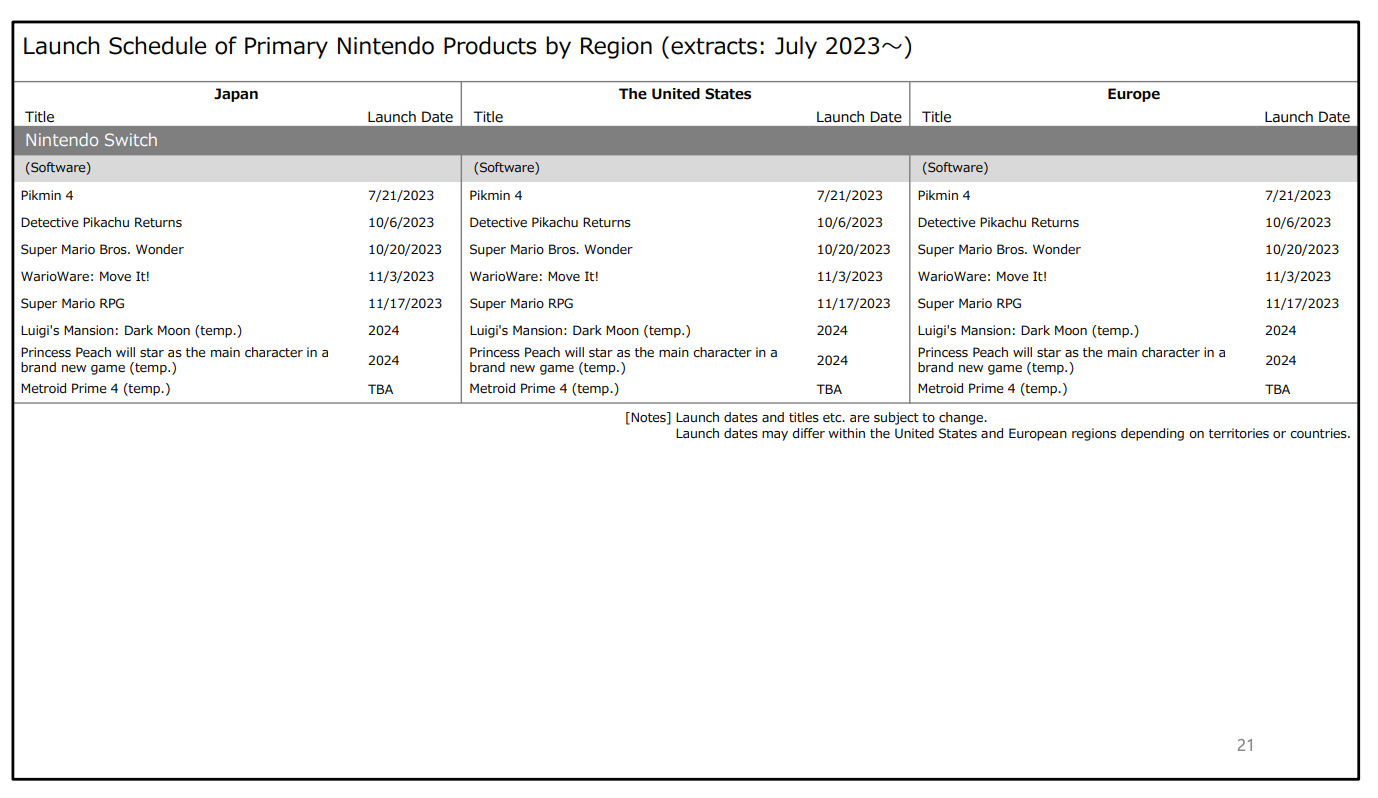Click the note 'Launch dates and titles etc. are subject to change'
Image resolution: width=1378 pixels, height=798 pixels.
[832, 418]
